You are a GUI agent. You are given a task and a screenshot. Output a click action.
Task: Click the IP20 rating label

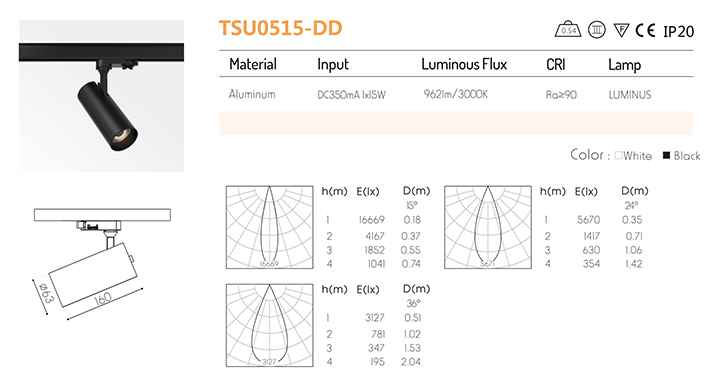point(679,31)
